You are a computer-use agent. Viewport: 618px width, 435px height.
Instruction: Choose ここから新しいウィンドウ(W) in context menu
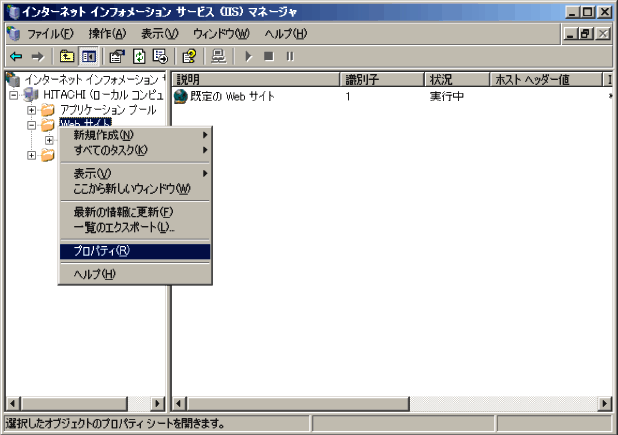(x=135, y=189)
